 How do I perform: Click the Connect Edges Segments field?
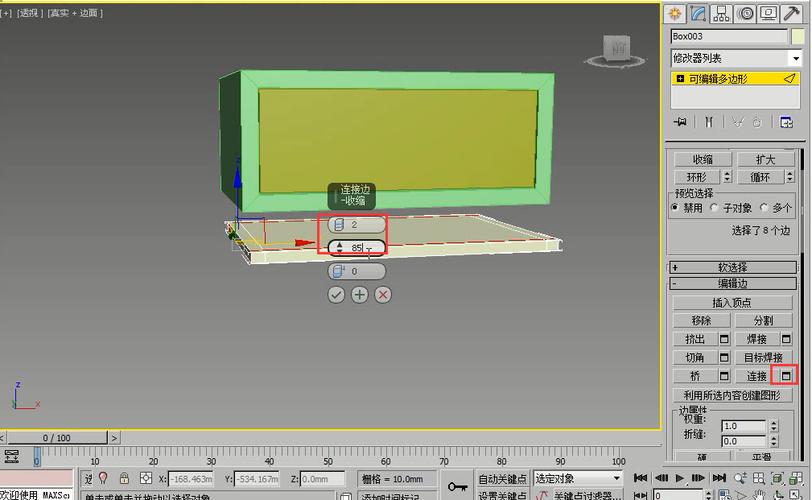pos(357,224)
